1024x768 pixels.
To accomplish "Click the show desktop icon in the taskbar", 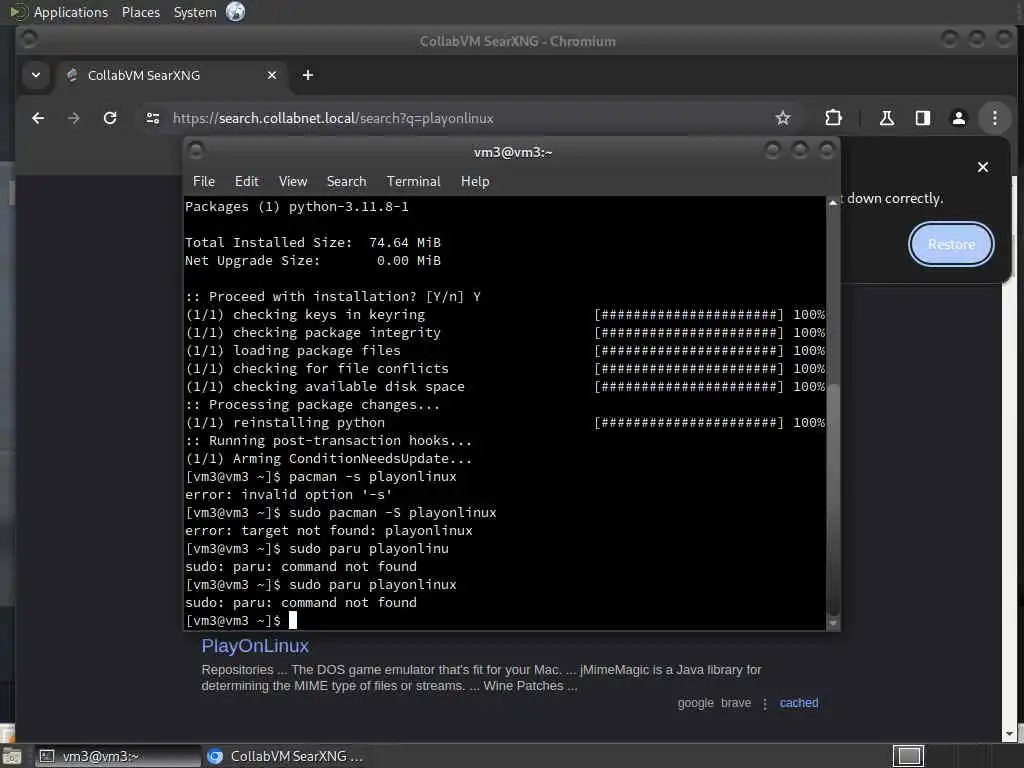I will pos(12,756).
